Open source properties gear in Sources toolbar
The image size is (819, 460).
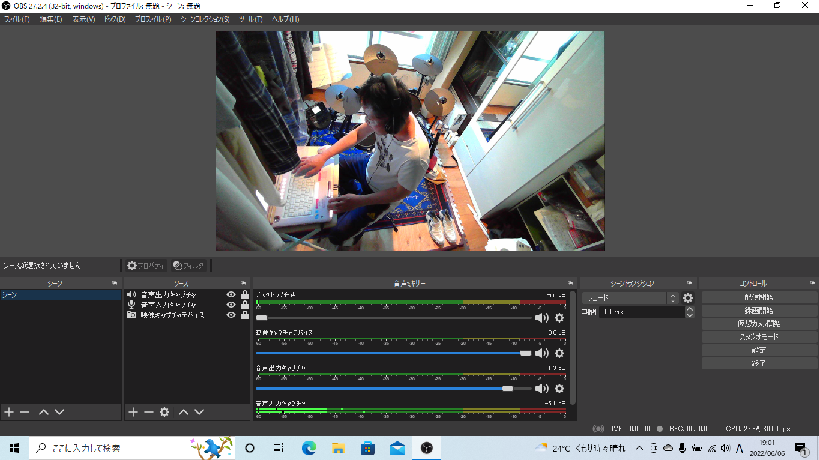[165, 412]
